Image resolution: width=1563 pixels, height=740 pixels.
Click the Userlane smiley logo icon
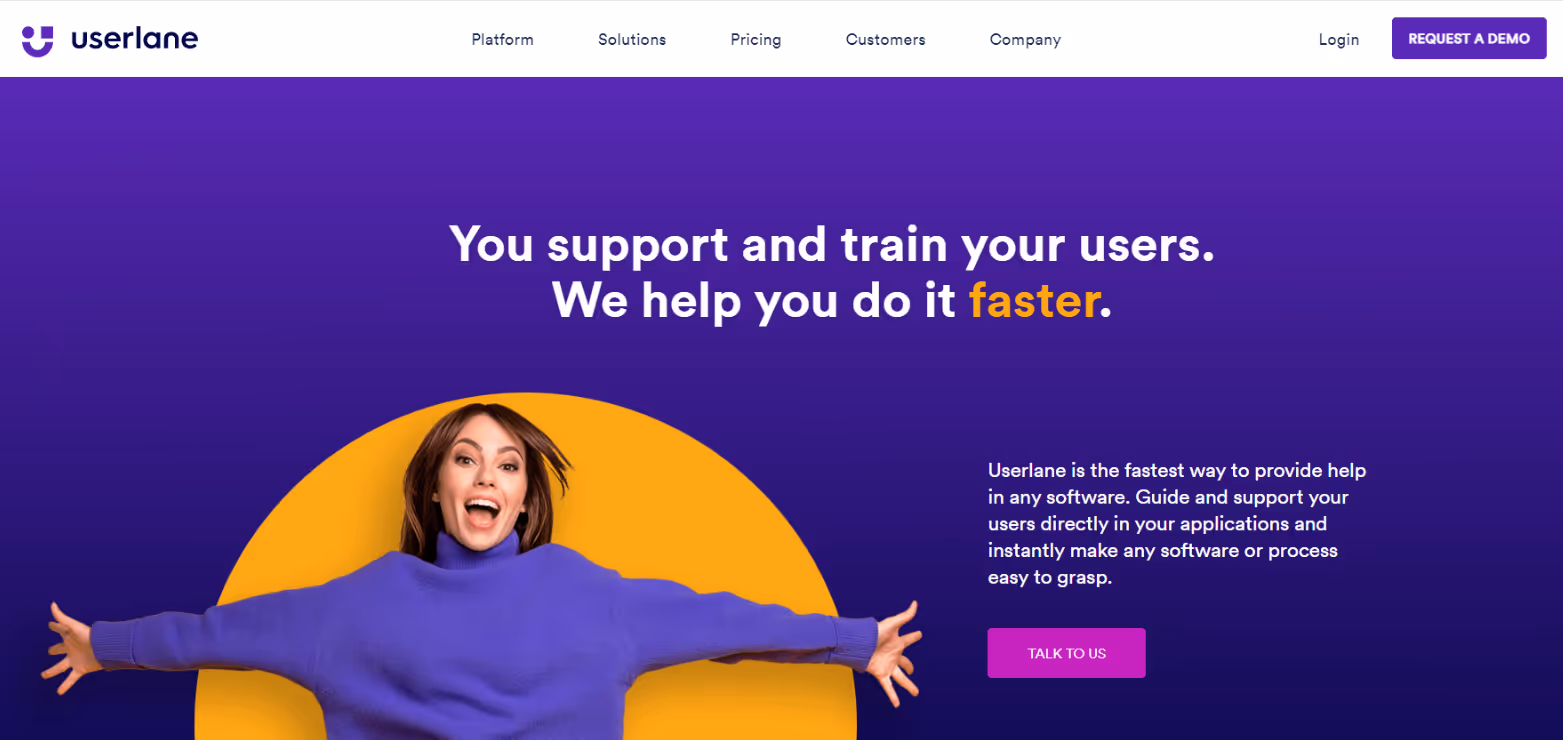(x=37, y=40)
